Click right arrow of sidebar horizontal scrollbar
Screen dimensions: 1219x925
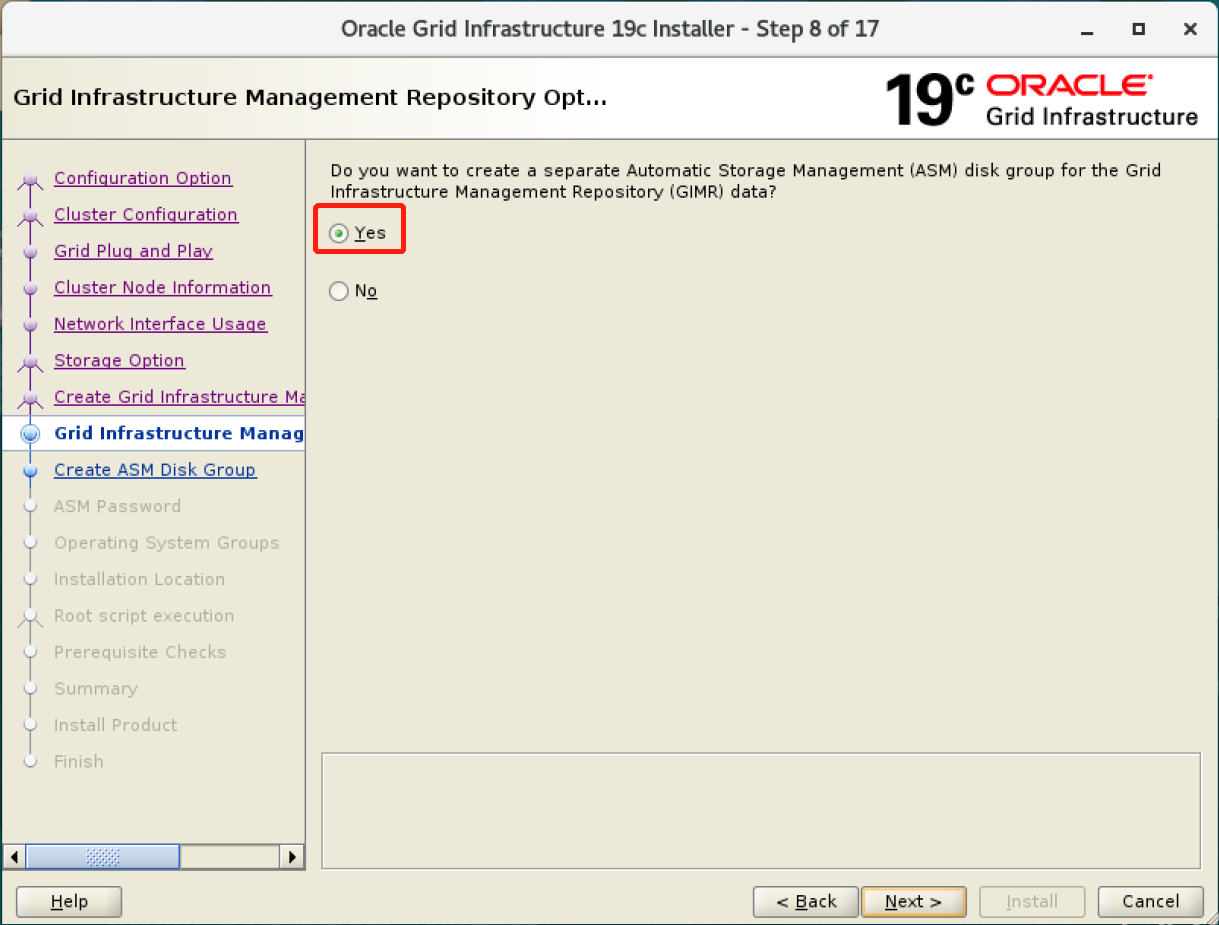click(x=292, y=857)
